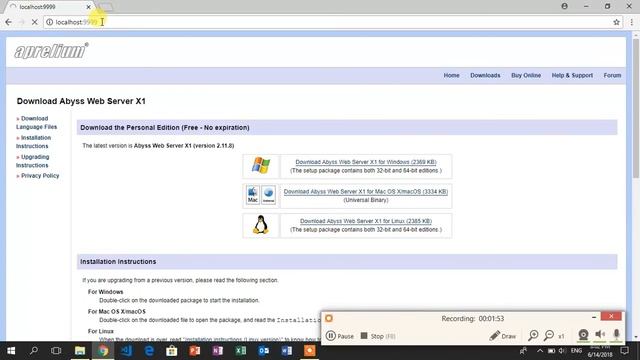
Task: Zoom out with the recorder magnifier minus
Action: (x=549, y=336)
